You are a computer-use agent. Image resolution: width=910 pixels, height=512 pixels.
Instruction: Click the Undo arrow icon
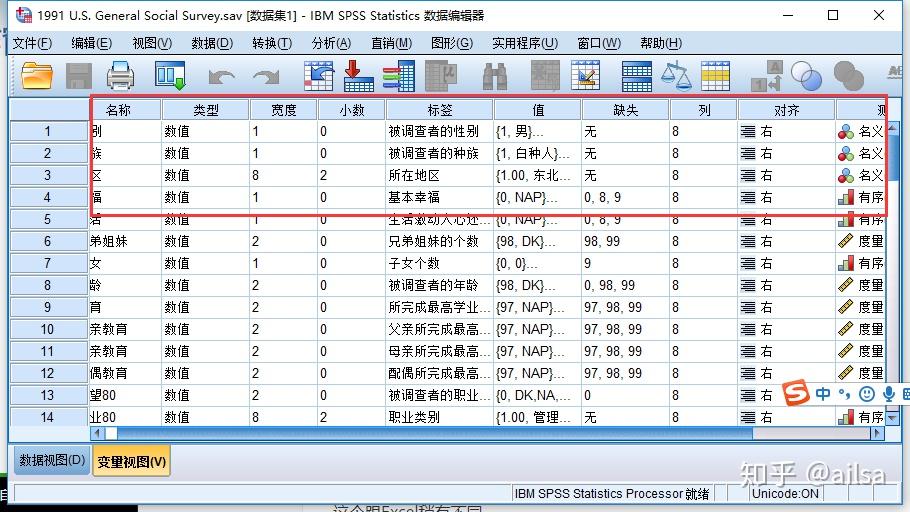tap(222, 77)
